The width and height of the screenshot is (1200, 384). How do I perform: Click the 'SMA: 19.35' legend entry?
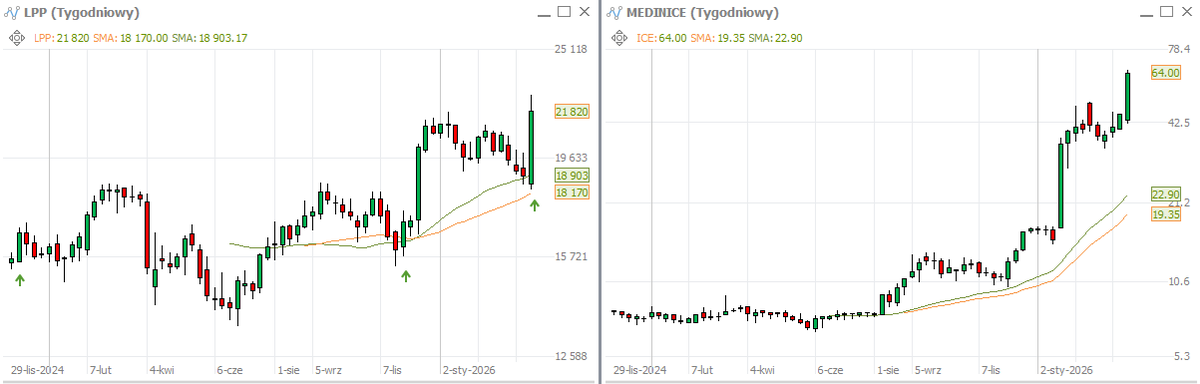[x=717, y=38]
